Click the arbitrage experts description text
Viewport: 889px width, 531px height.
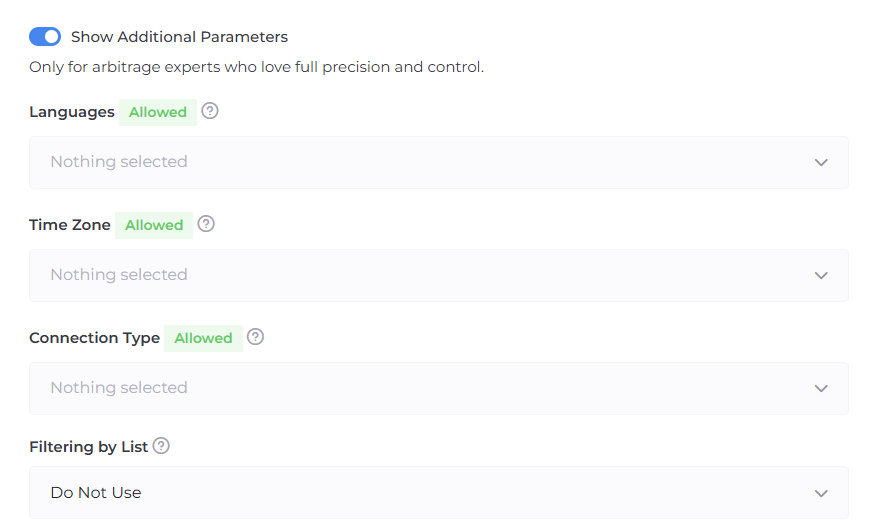(256, 68)
